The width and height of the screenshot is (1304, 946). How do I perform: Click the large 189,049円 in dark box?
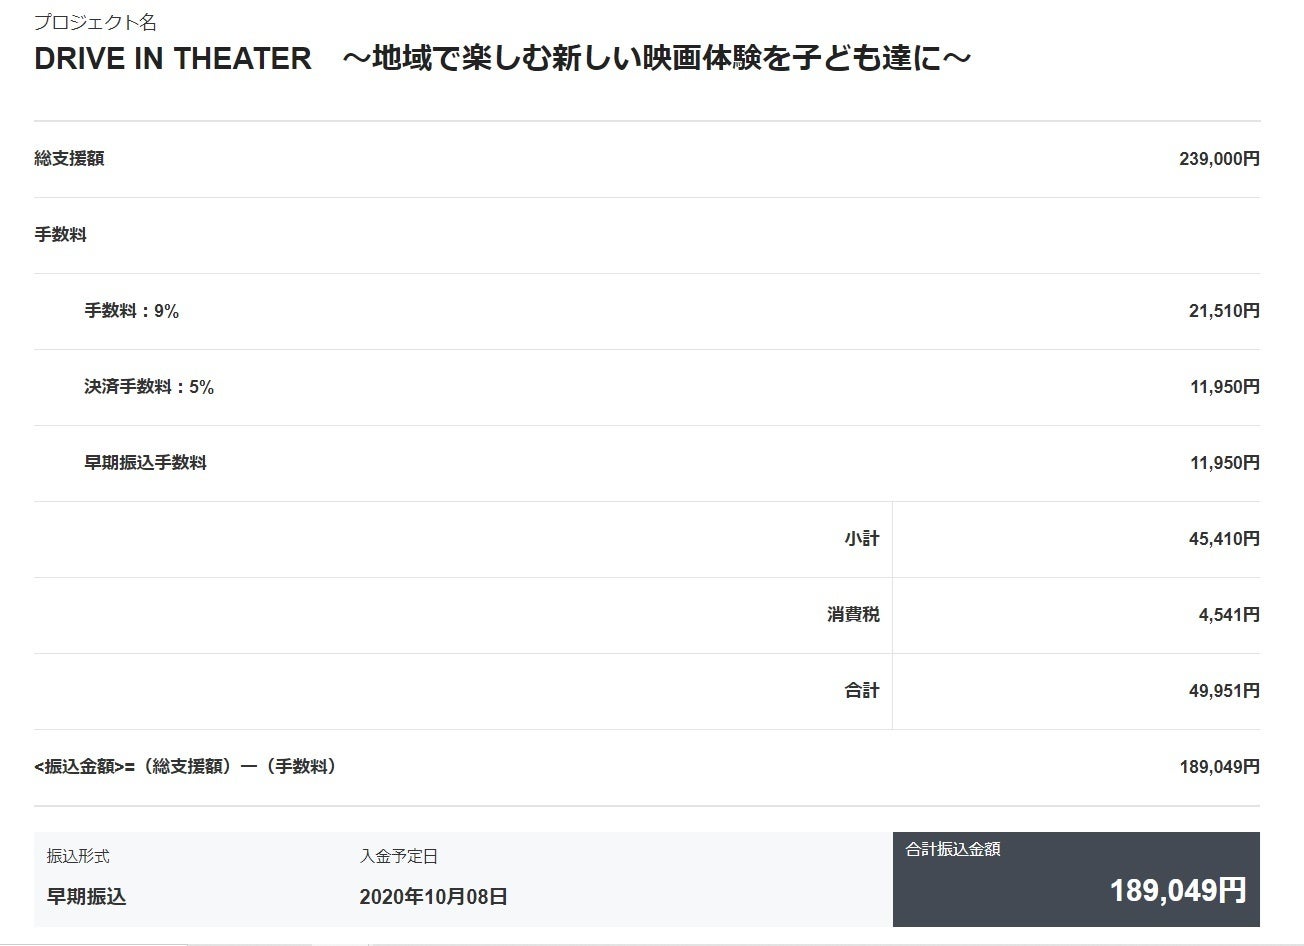pos(1177,890)
